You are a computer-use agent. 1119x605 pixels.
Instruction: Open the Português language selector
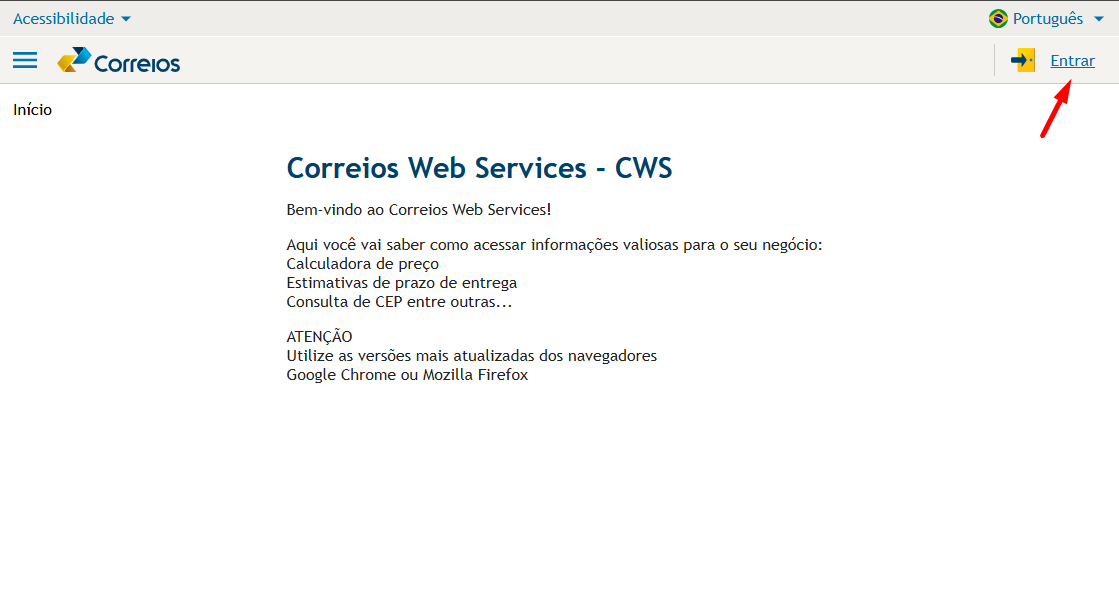[1047, 19]
